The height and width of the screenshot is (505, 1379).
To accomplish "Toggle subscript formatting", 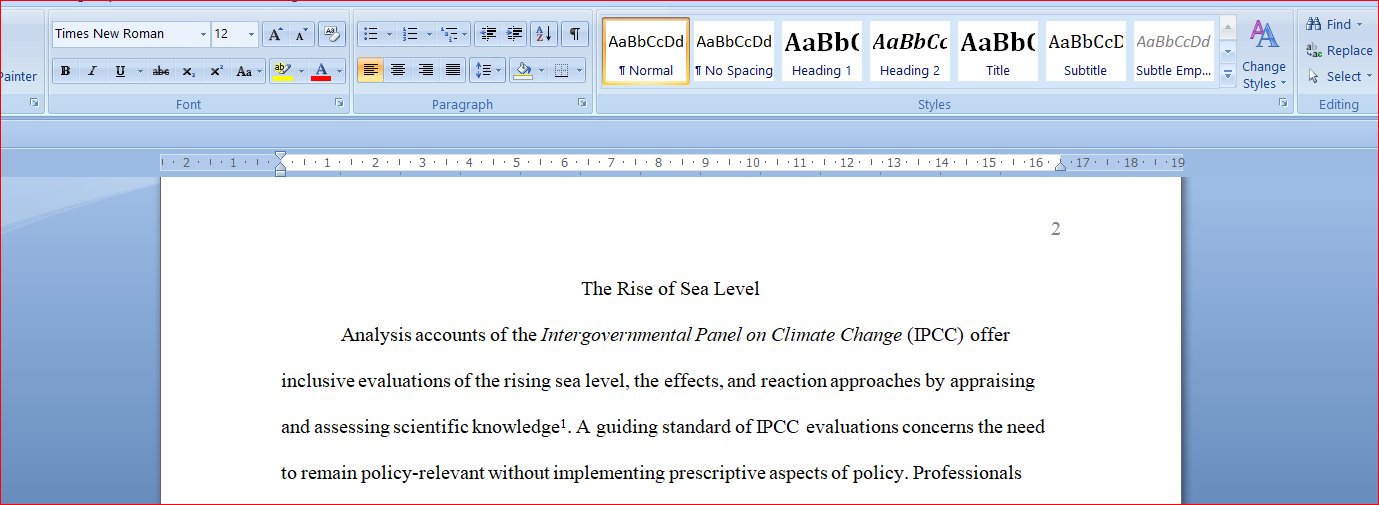I will point(188,71).
